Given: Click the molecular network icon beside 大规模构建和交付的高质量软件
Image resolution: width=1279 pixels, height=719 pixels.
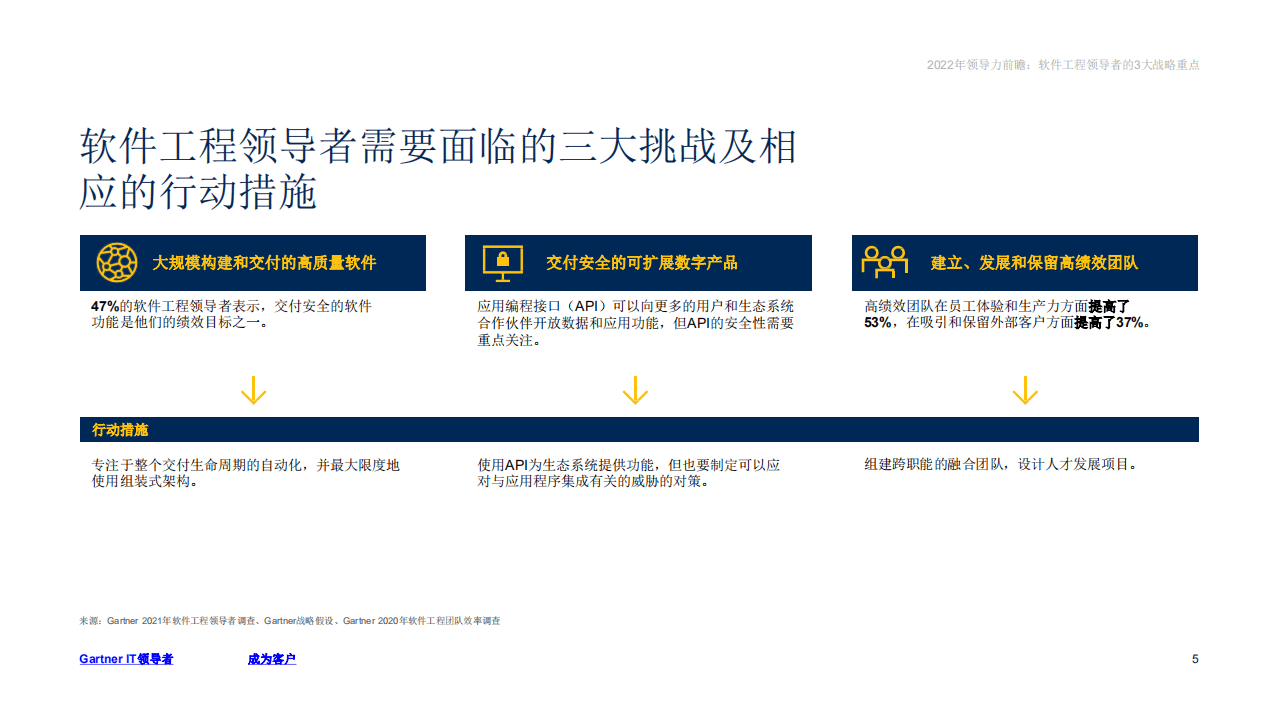Looking at the screenshot, I should pyautogui.click(x=117, y=263).
